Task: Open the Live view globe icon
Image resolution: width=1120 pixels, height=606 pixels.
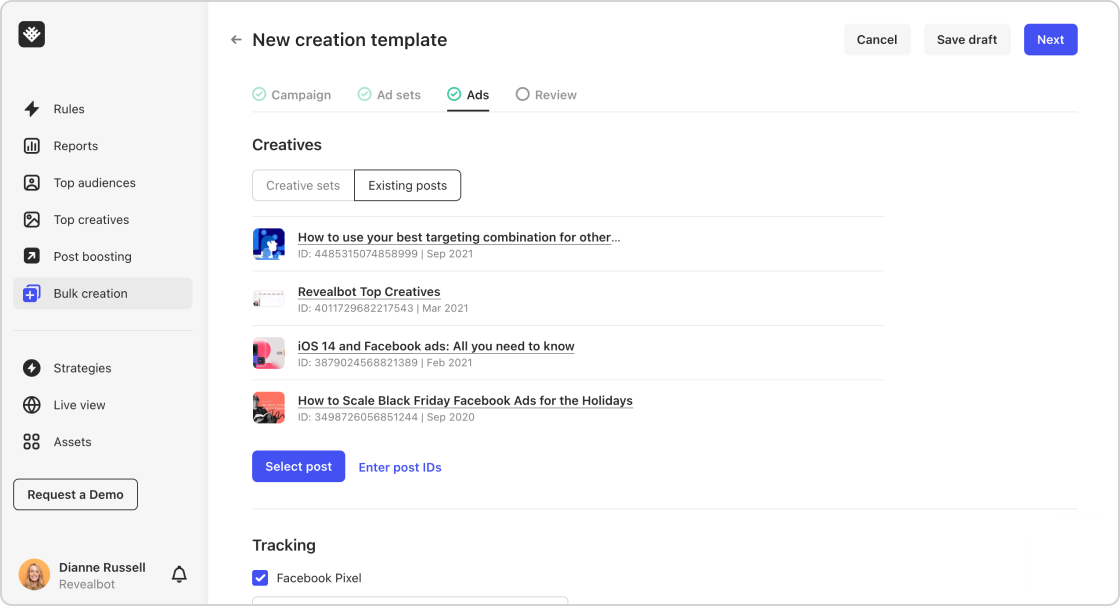Action: pos(31,404)
